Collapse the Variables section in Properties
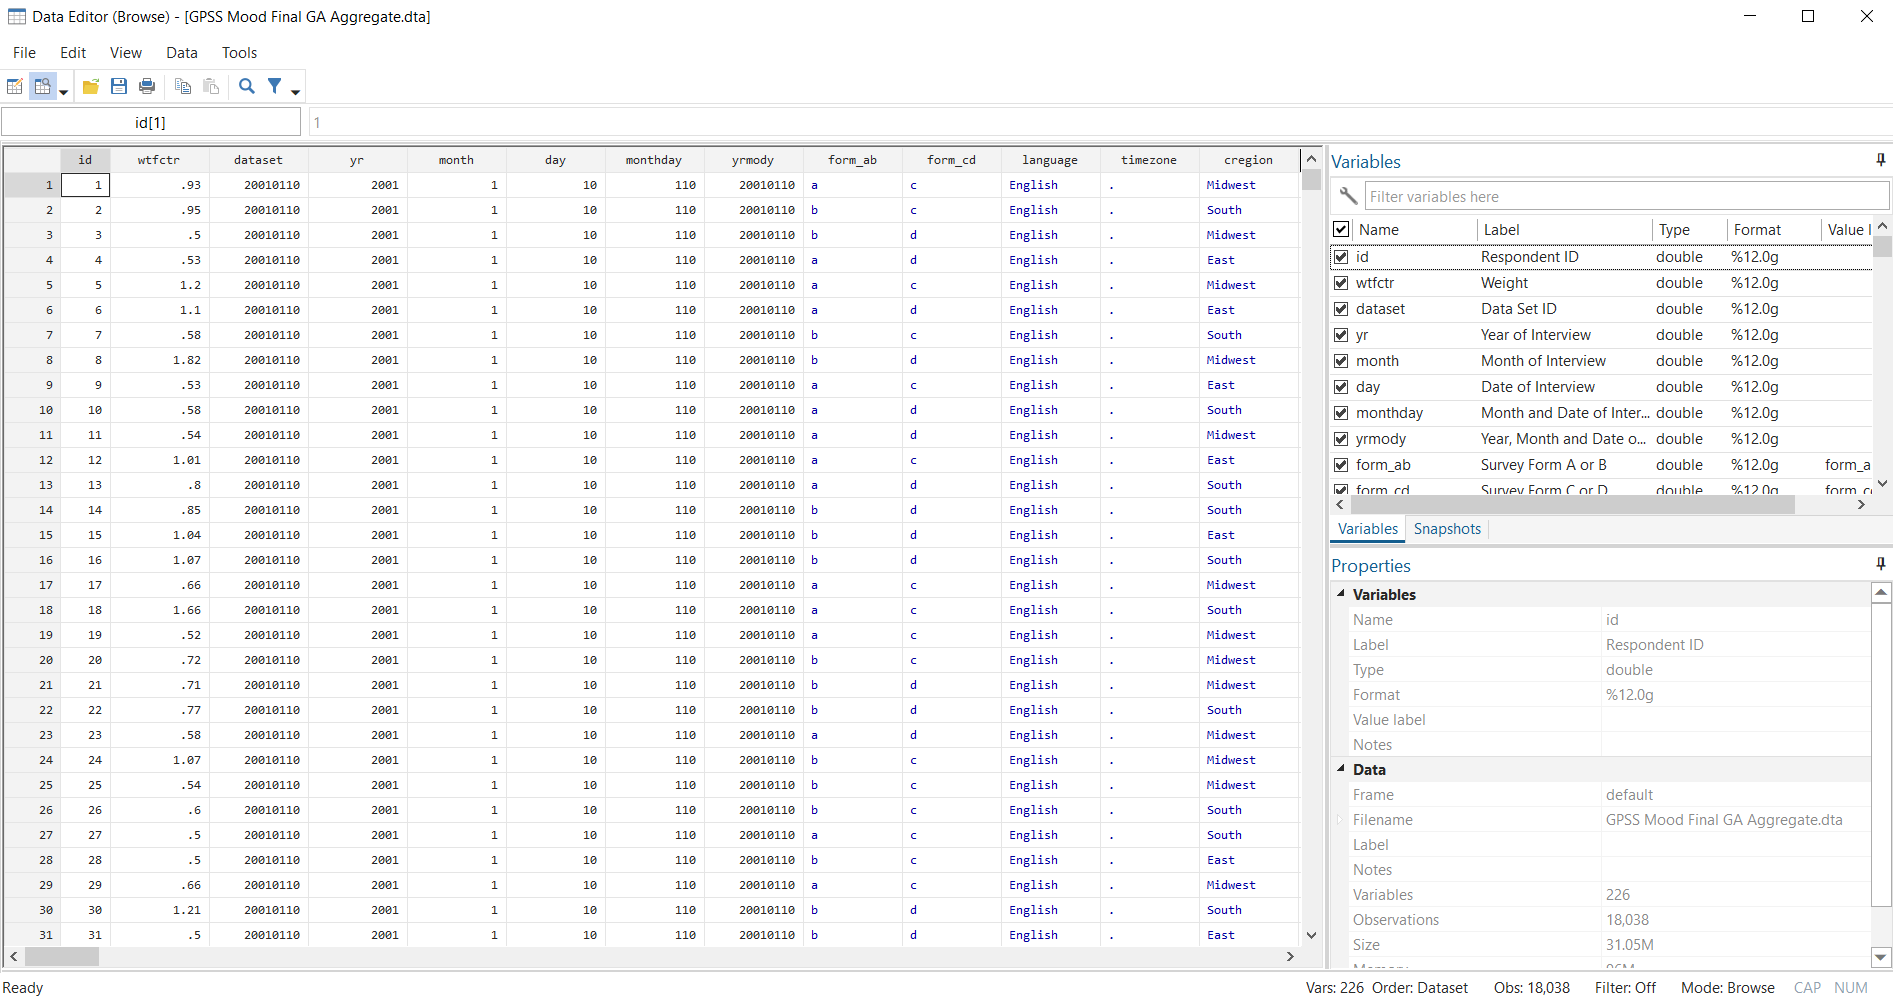 tap(1341, 594)
